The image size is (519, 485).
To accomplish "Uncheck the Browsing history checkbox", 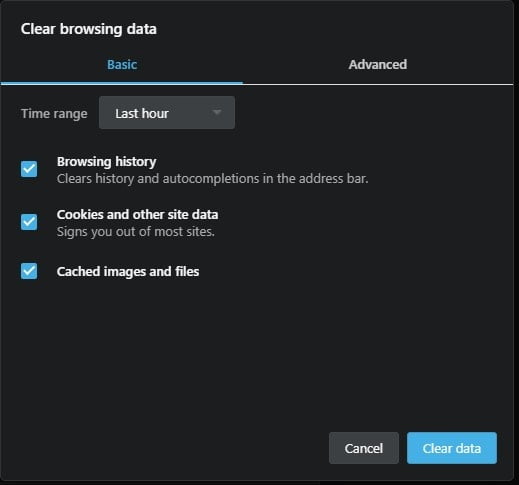I will (29, 169).
